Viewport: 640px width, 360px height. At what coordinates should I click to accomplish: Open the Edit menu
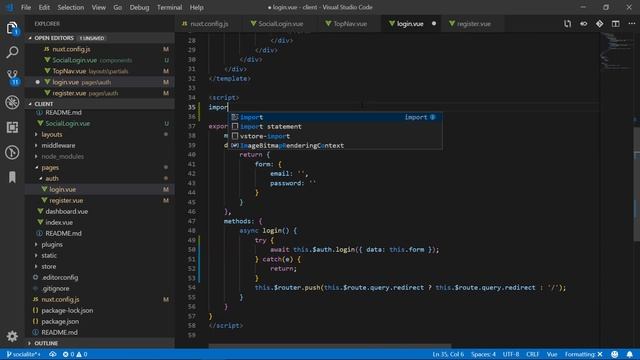[x=44, y=7]
